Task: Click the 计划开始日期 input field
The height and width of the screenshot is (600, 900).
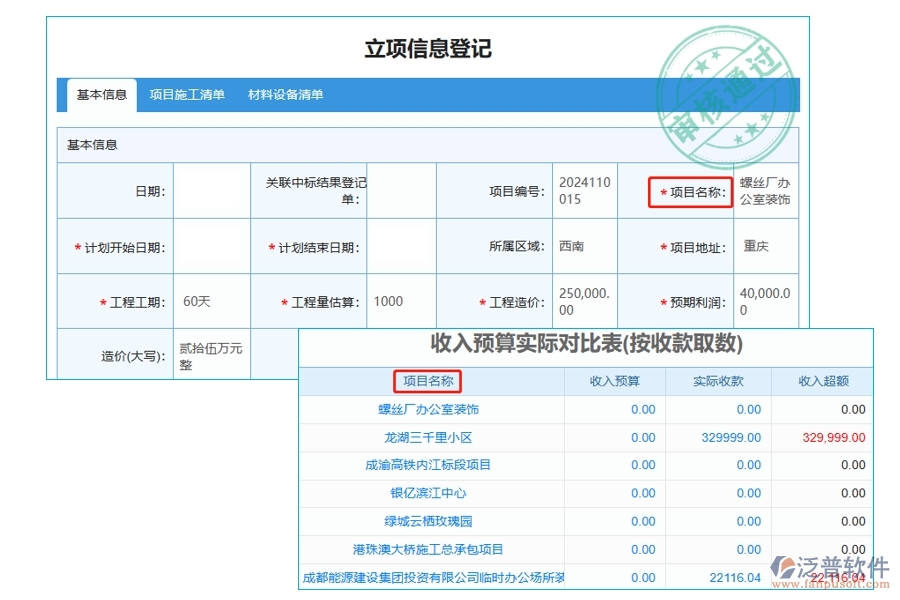Action: (x=210, y=246)
